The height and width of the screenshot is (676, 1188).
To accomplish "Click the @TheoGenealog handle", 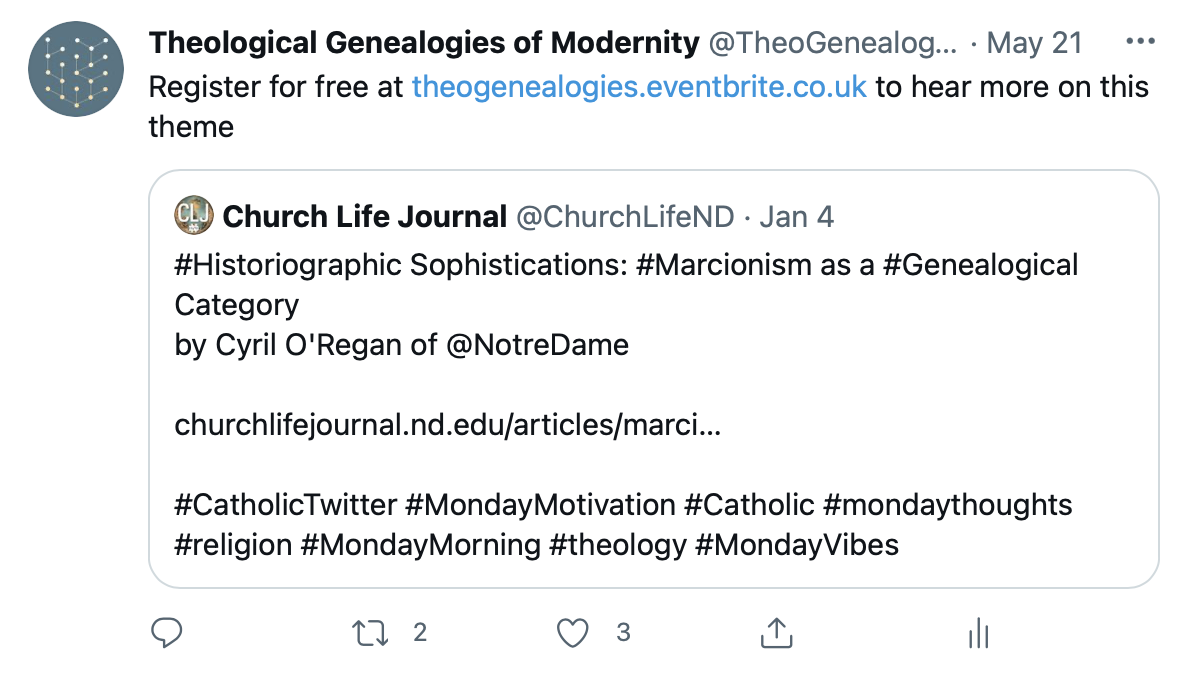I will pyautogui.click(x=832, y=43).
